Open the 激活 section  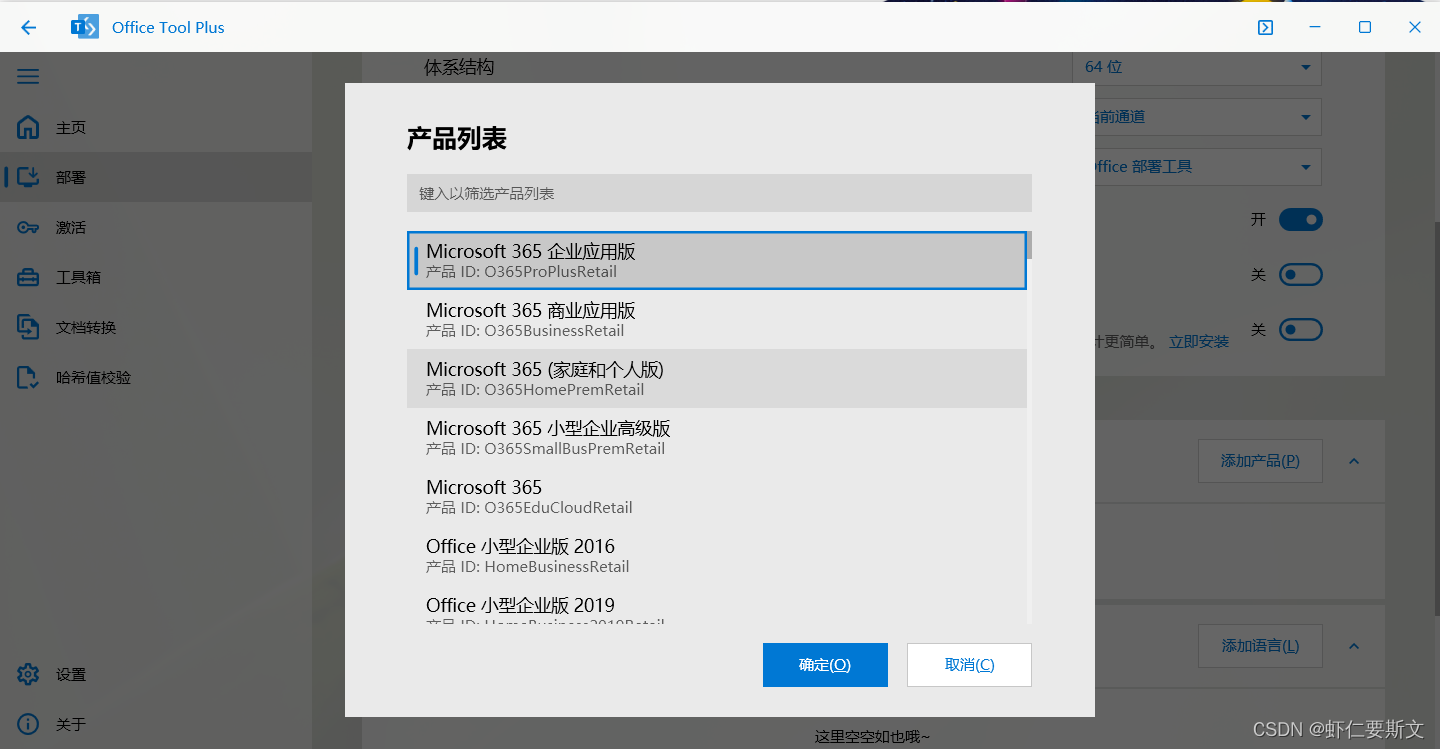tap(156, 227)
